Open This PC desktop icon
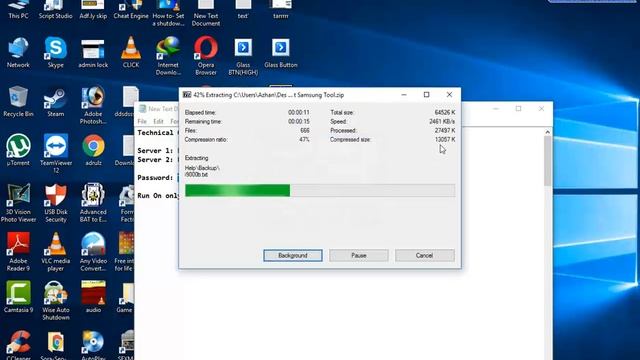Image resolution: width=640 pixels, height=360 pixels. coord(18,10)
